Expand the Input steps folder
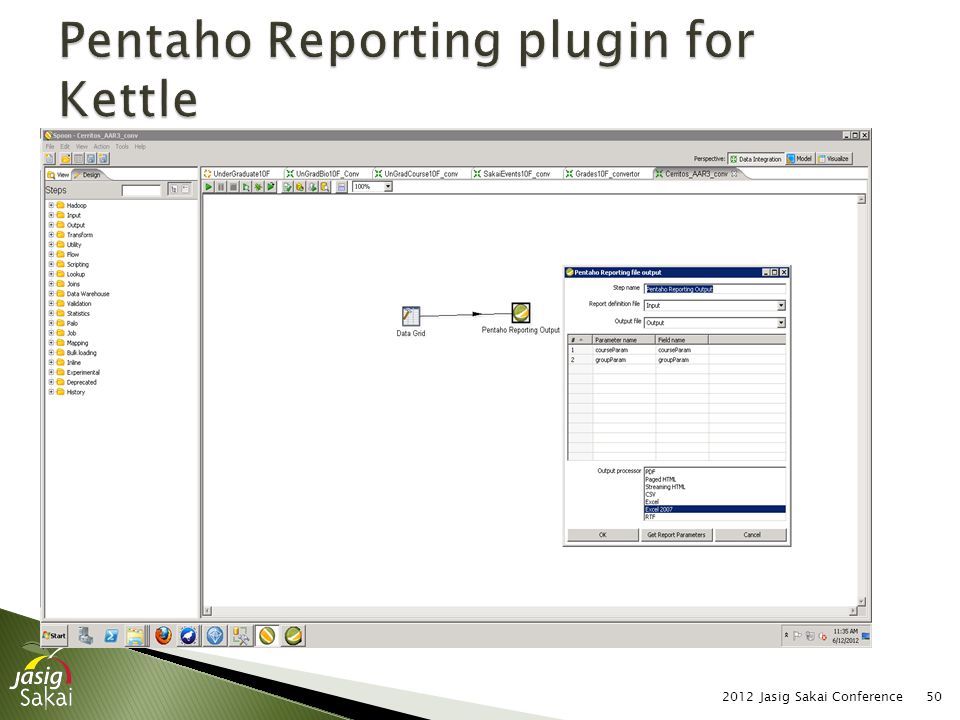The height and width of the screenshot is (720, 960). (x=51, y=215)
